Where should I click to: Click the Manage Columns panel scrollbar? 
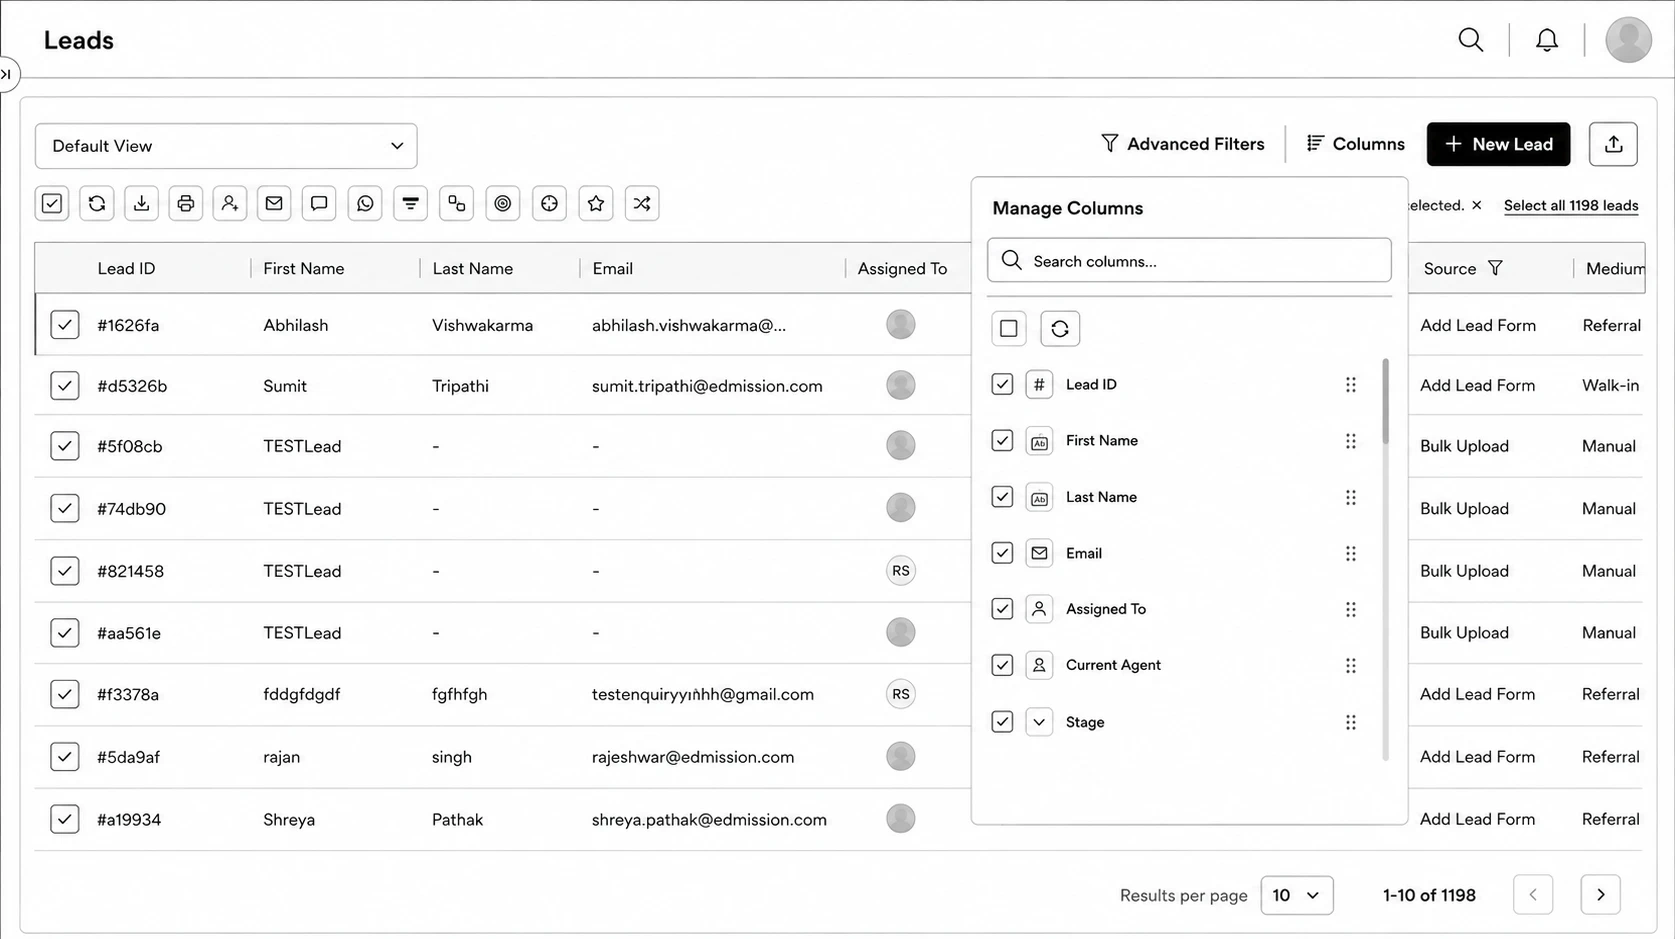pos(1385,401)
